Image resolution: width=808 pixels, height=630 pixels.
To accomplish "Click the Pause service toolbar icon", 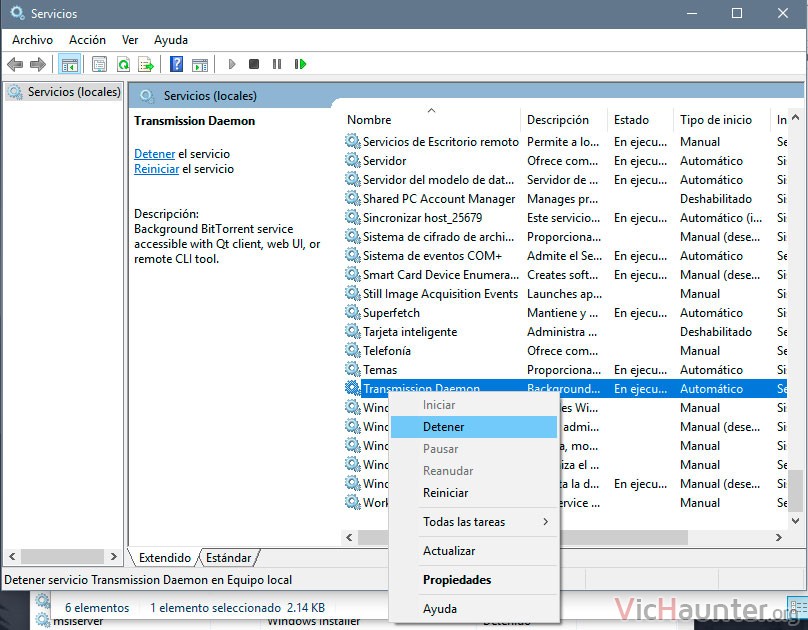I will pyautogui.click(x=277, y=64).
